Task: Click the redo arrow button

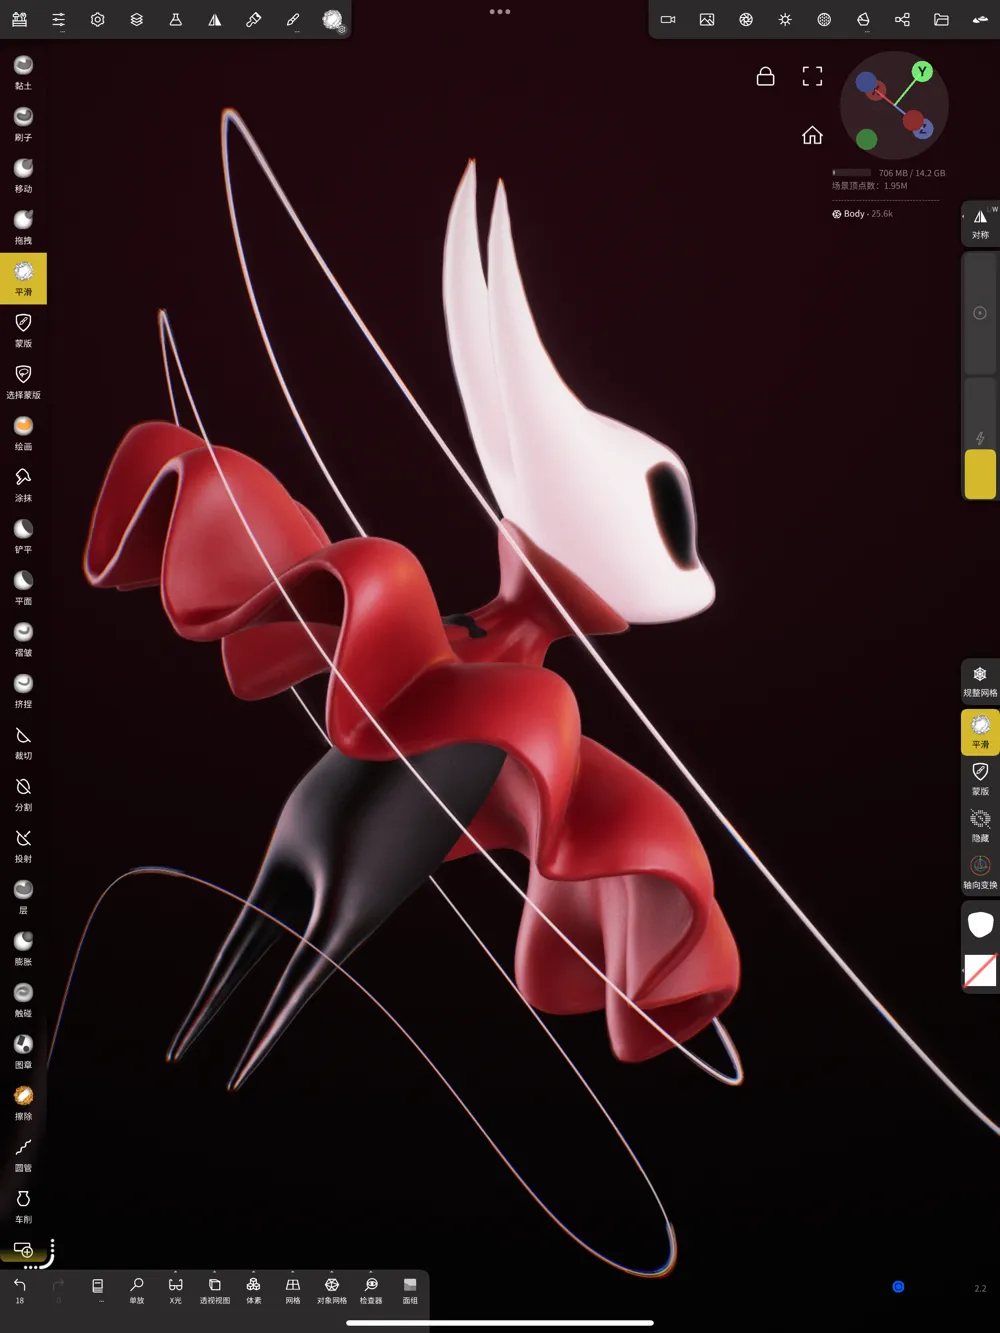Action: (58, 1288)
